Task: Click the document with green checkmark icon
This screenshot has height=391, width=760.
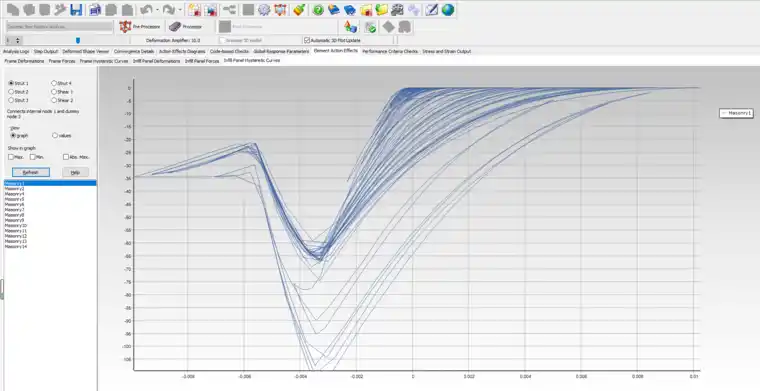Action: (371, 27)
